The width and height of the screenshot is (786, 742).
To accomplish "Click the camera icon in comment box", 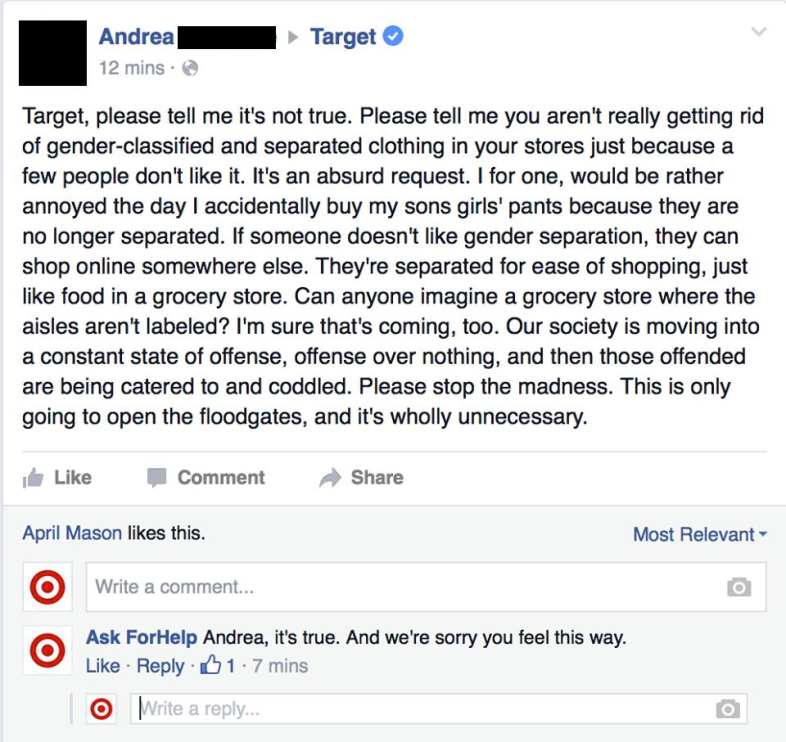I will click(739, 587).
